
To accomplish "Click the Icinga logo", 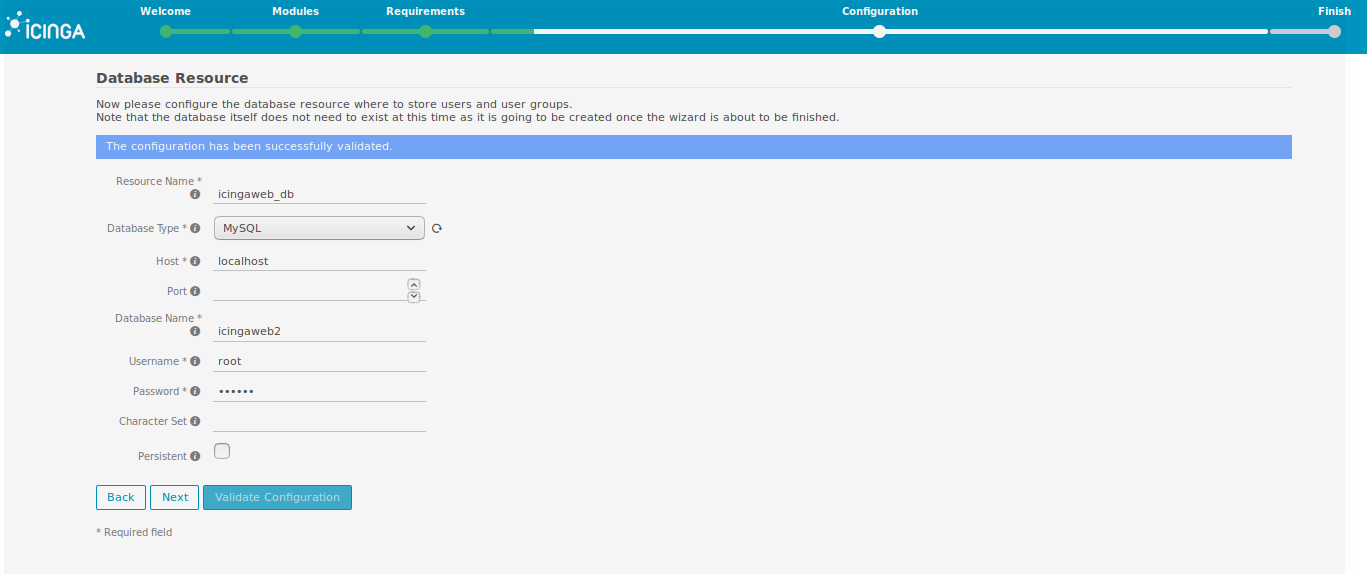I will (x=46, y=26).
